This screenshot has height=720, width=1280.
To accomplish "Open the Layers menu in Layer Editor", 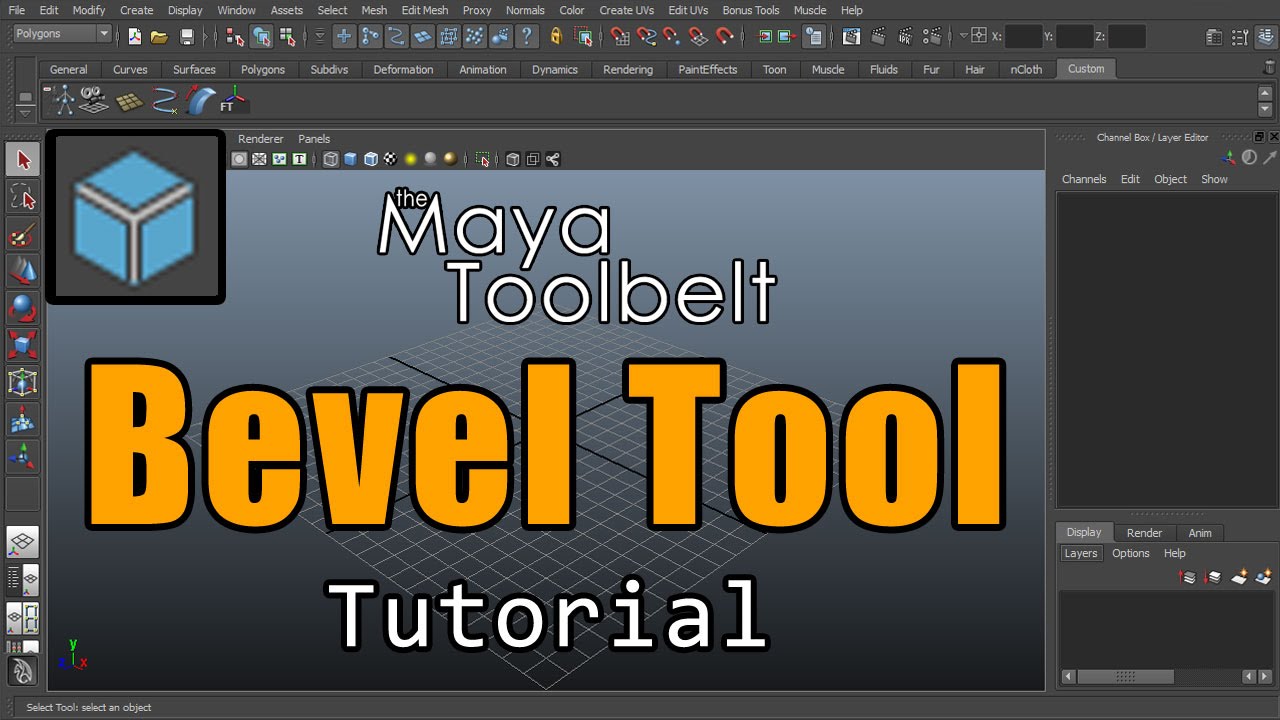I will click(1080, 553).
